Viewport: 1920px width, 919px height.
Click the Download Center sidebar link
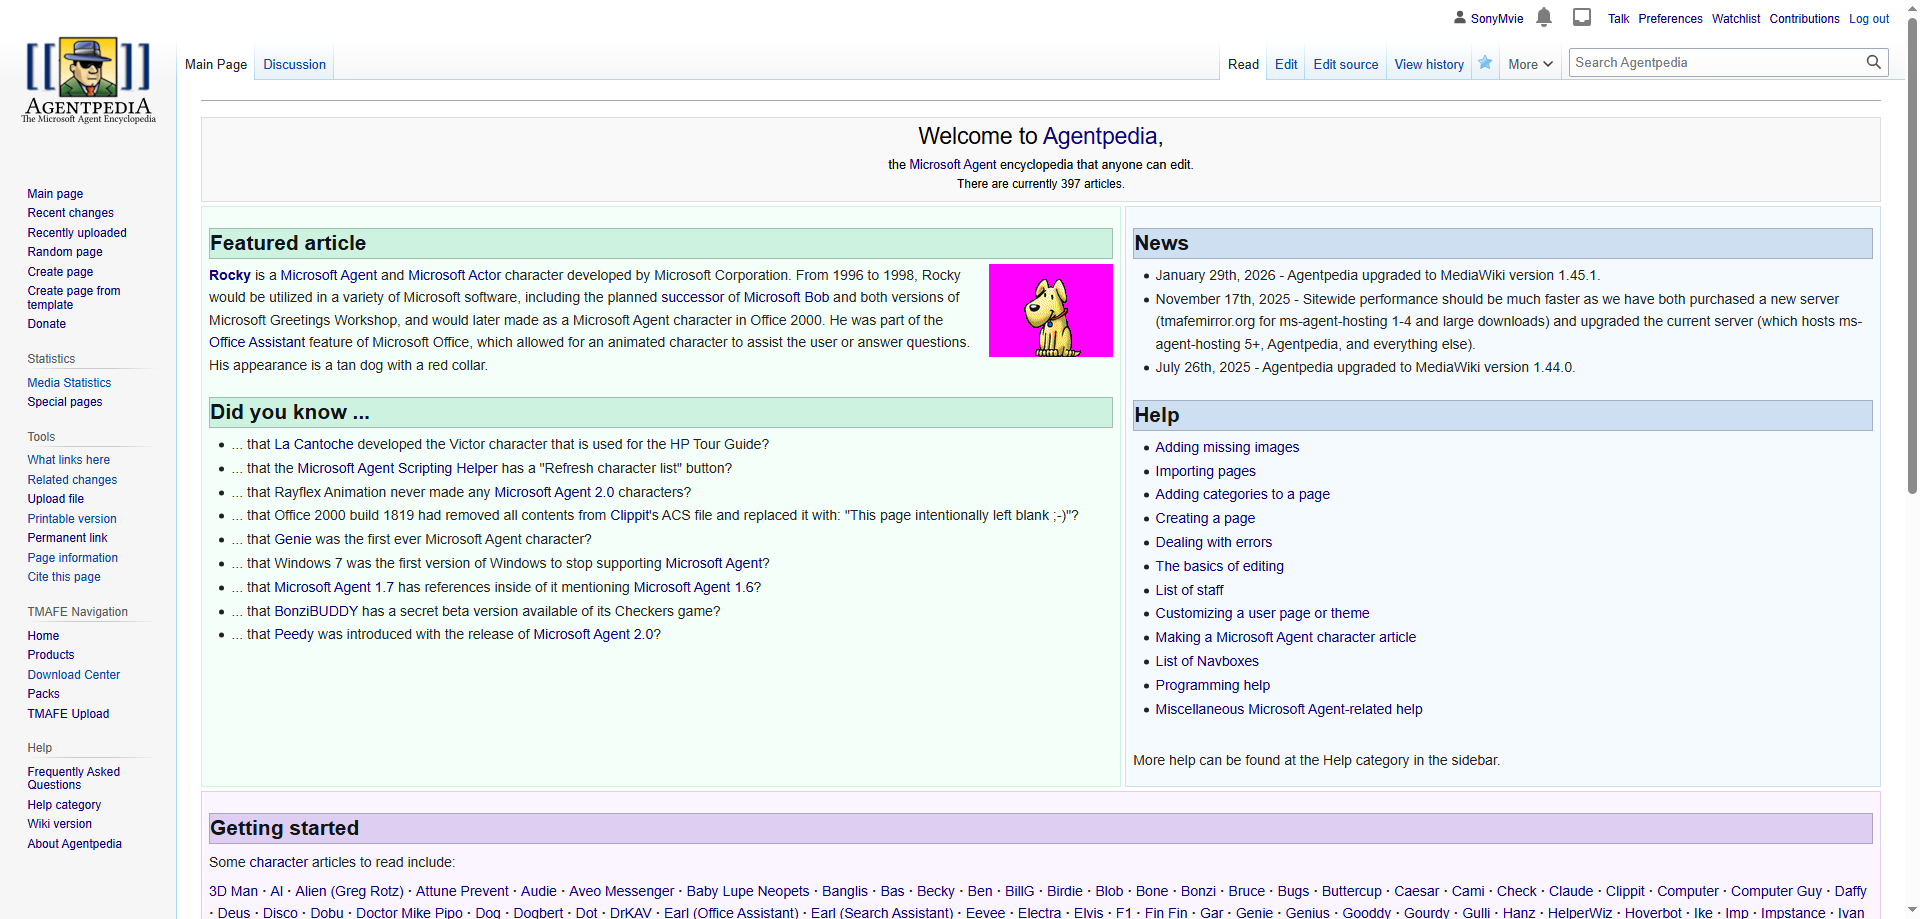pos(74,675)
